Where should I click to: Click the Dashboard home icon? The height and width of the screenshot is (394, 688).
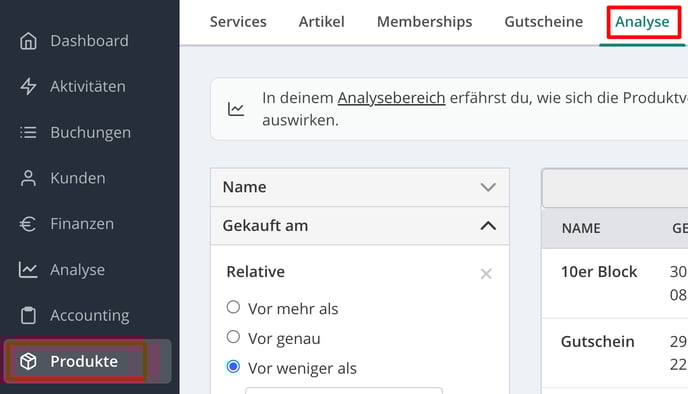pyautogui.click(x=29, y=41)
